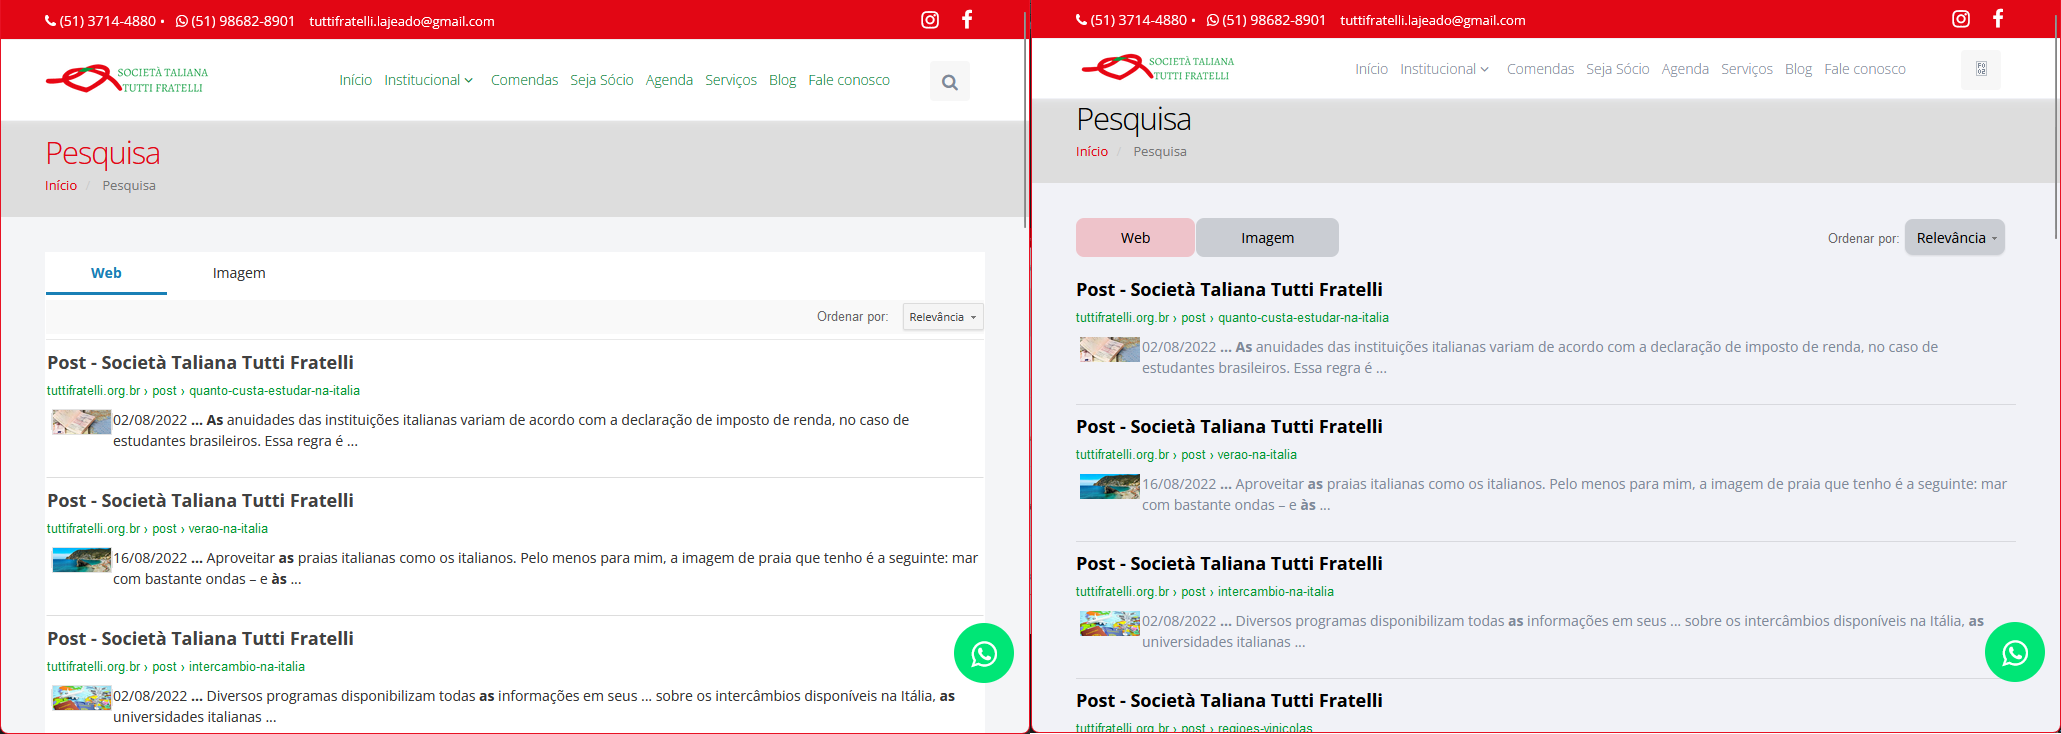The width and height of the screenshot is (2061, 734).
Task: Open regioes-vinicolas URL in right page
Action: coord(1194,728)
